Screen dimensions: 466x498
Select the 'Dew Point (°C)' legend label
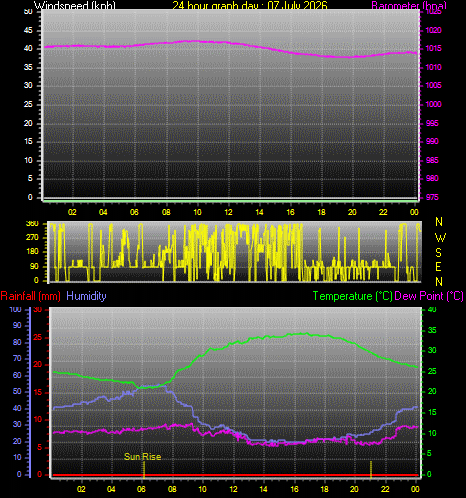429,296
